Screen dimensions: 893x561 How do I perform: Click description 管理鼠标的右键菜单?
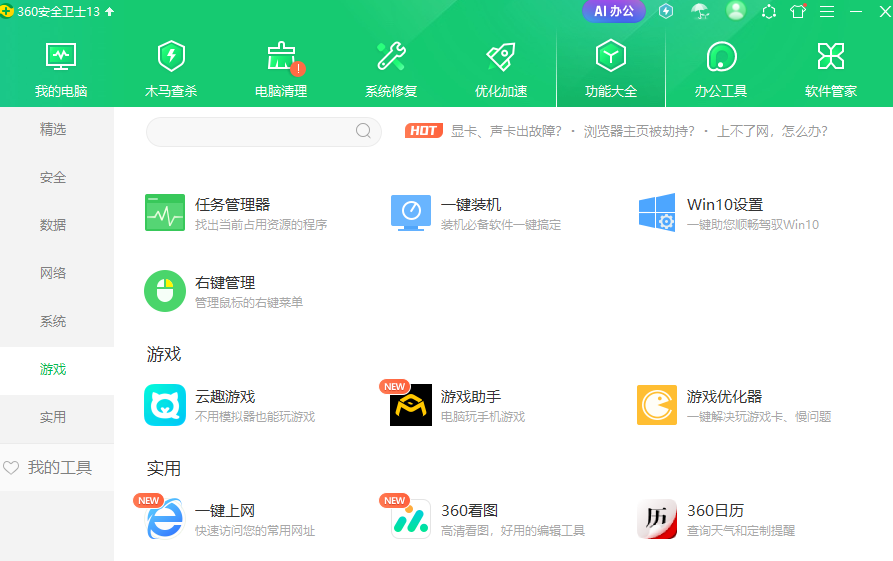[249, 303]
